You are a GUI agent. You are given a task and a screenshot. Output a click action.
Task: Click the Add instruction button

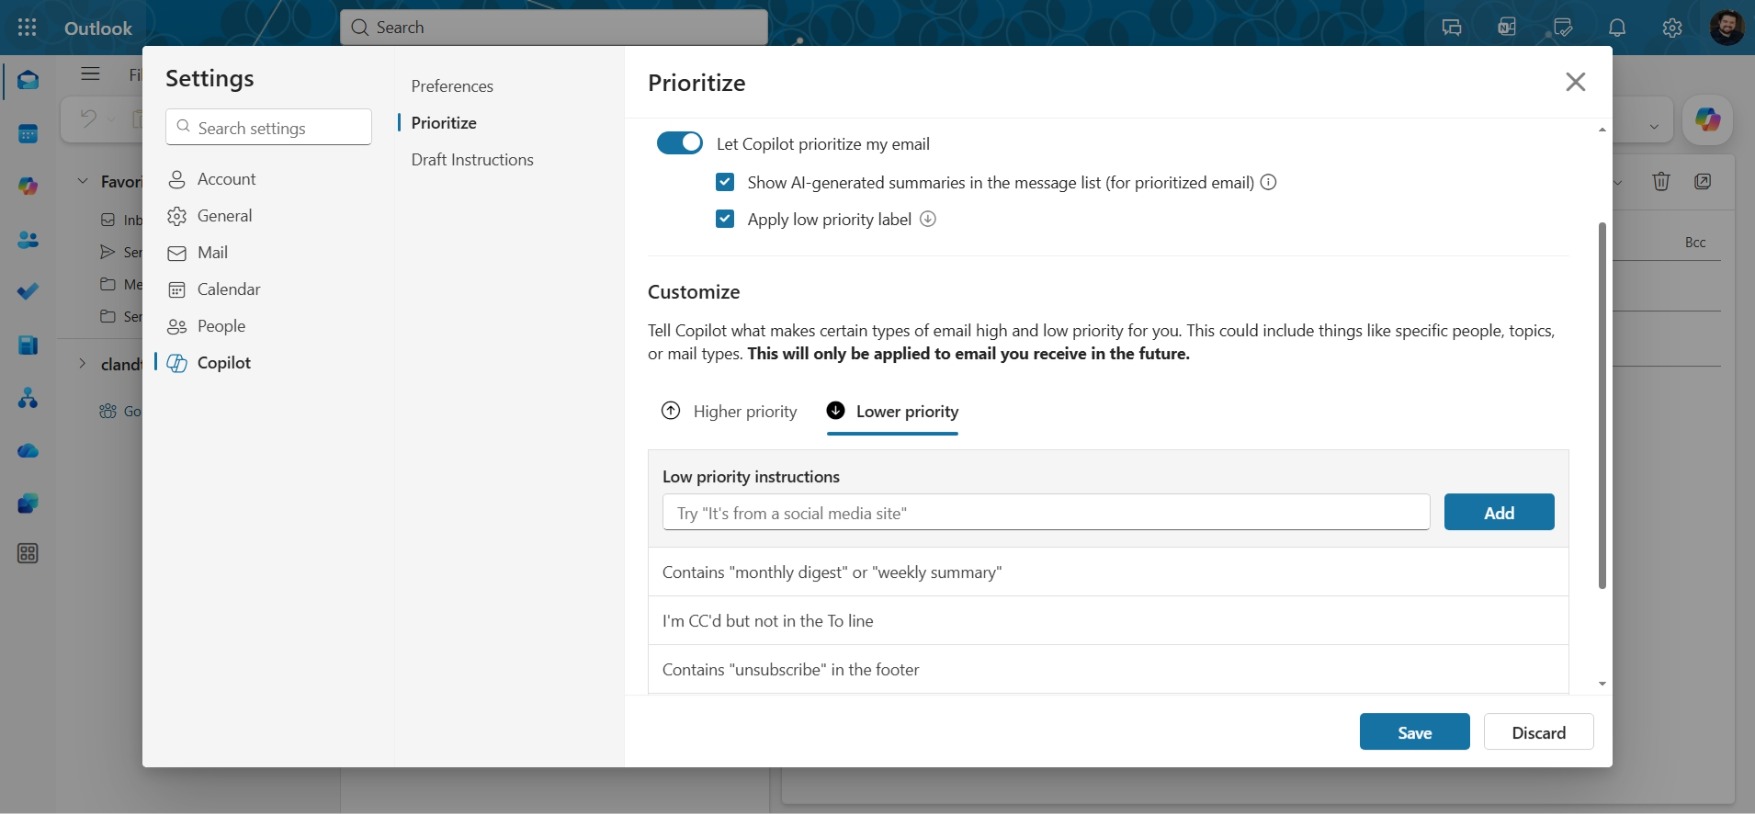pos(1499,512)
